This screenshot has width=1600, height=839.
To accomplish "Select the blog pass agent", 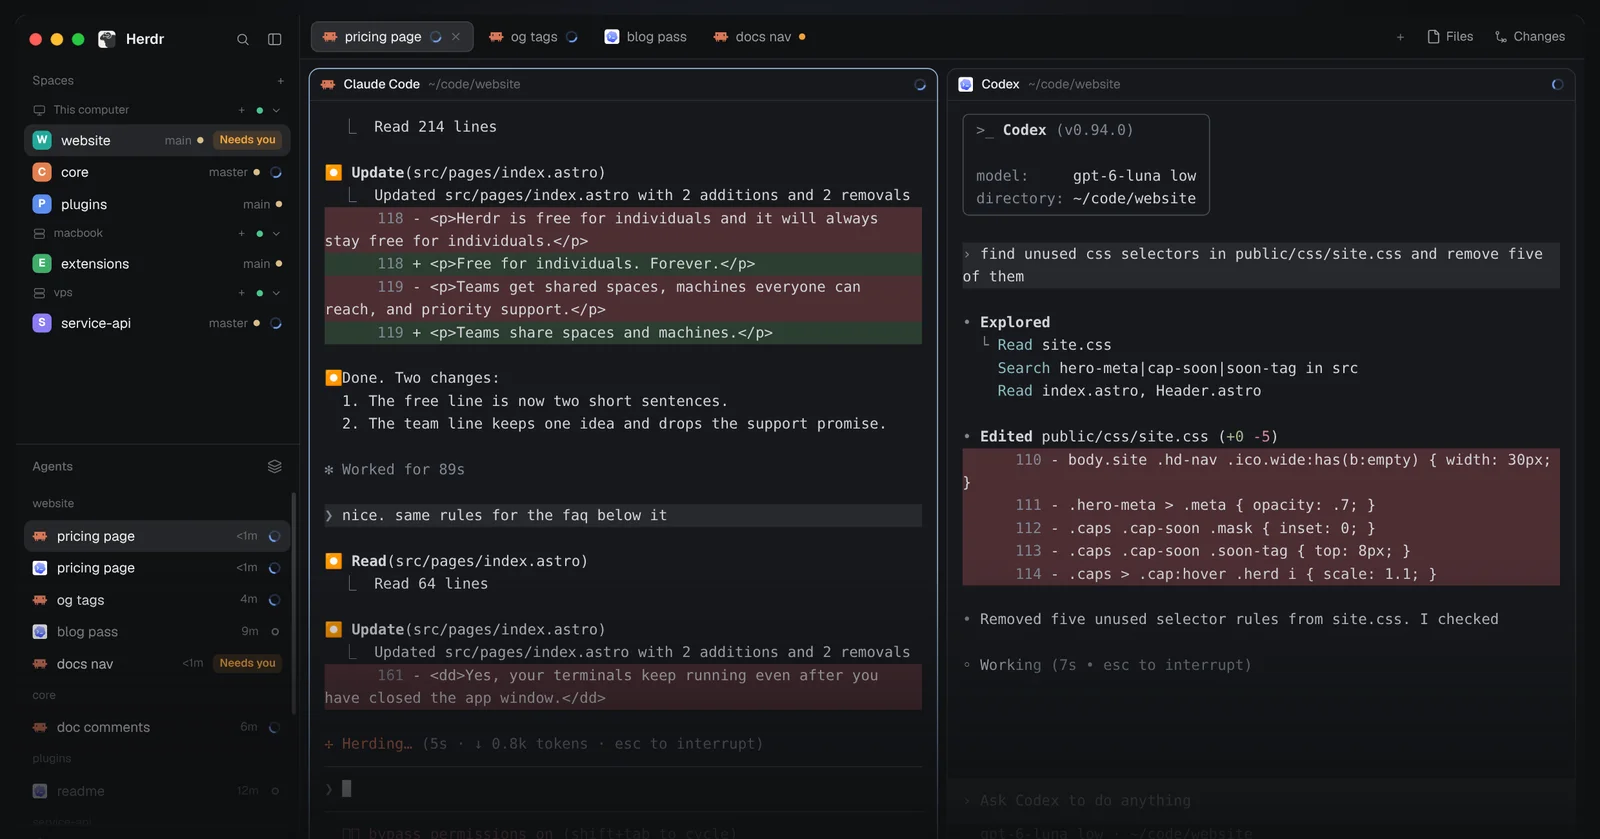I will (157, 632).
